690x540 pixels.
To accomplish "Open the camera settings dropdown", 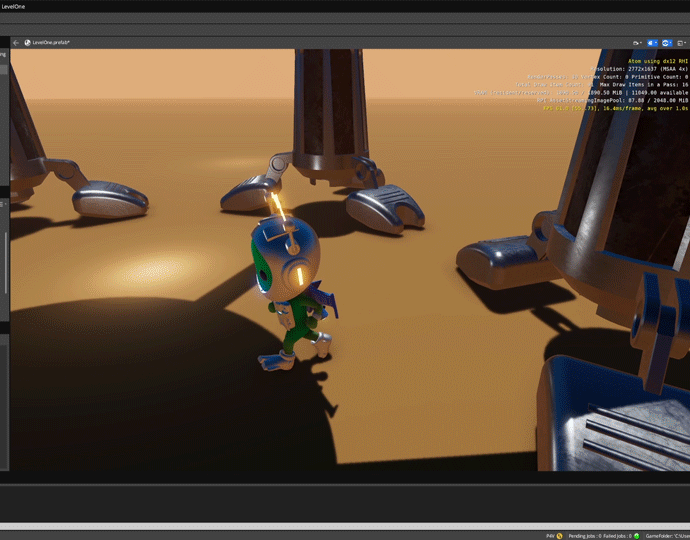I will pyautogui.click(x=637, y=43).
